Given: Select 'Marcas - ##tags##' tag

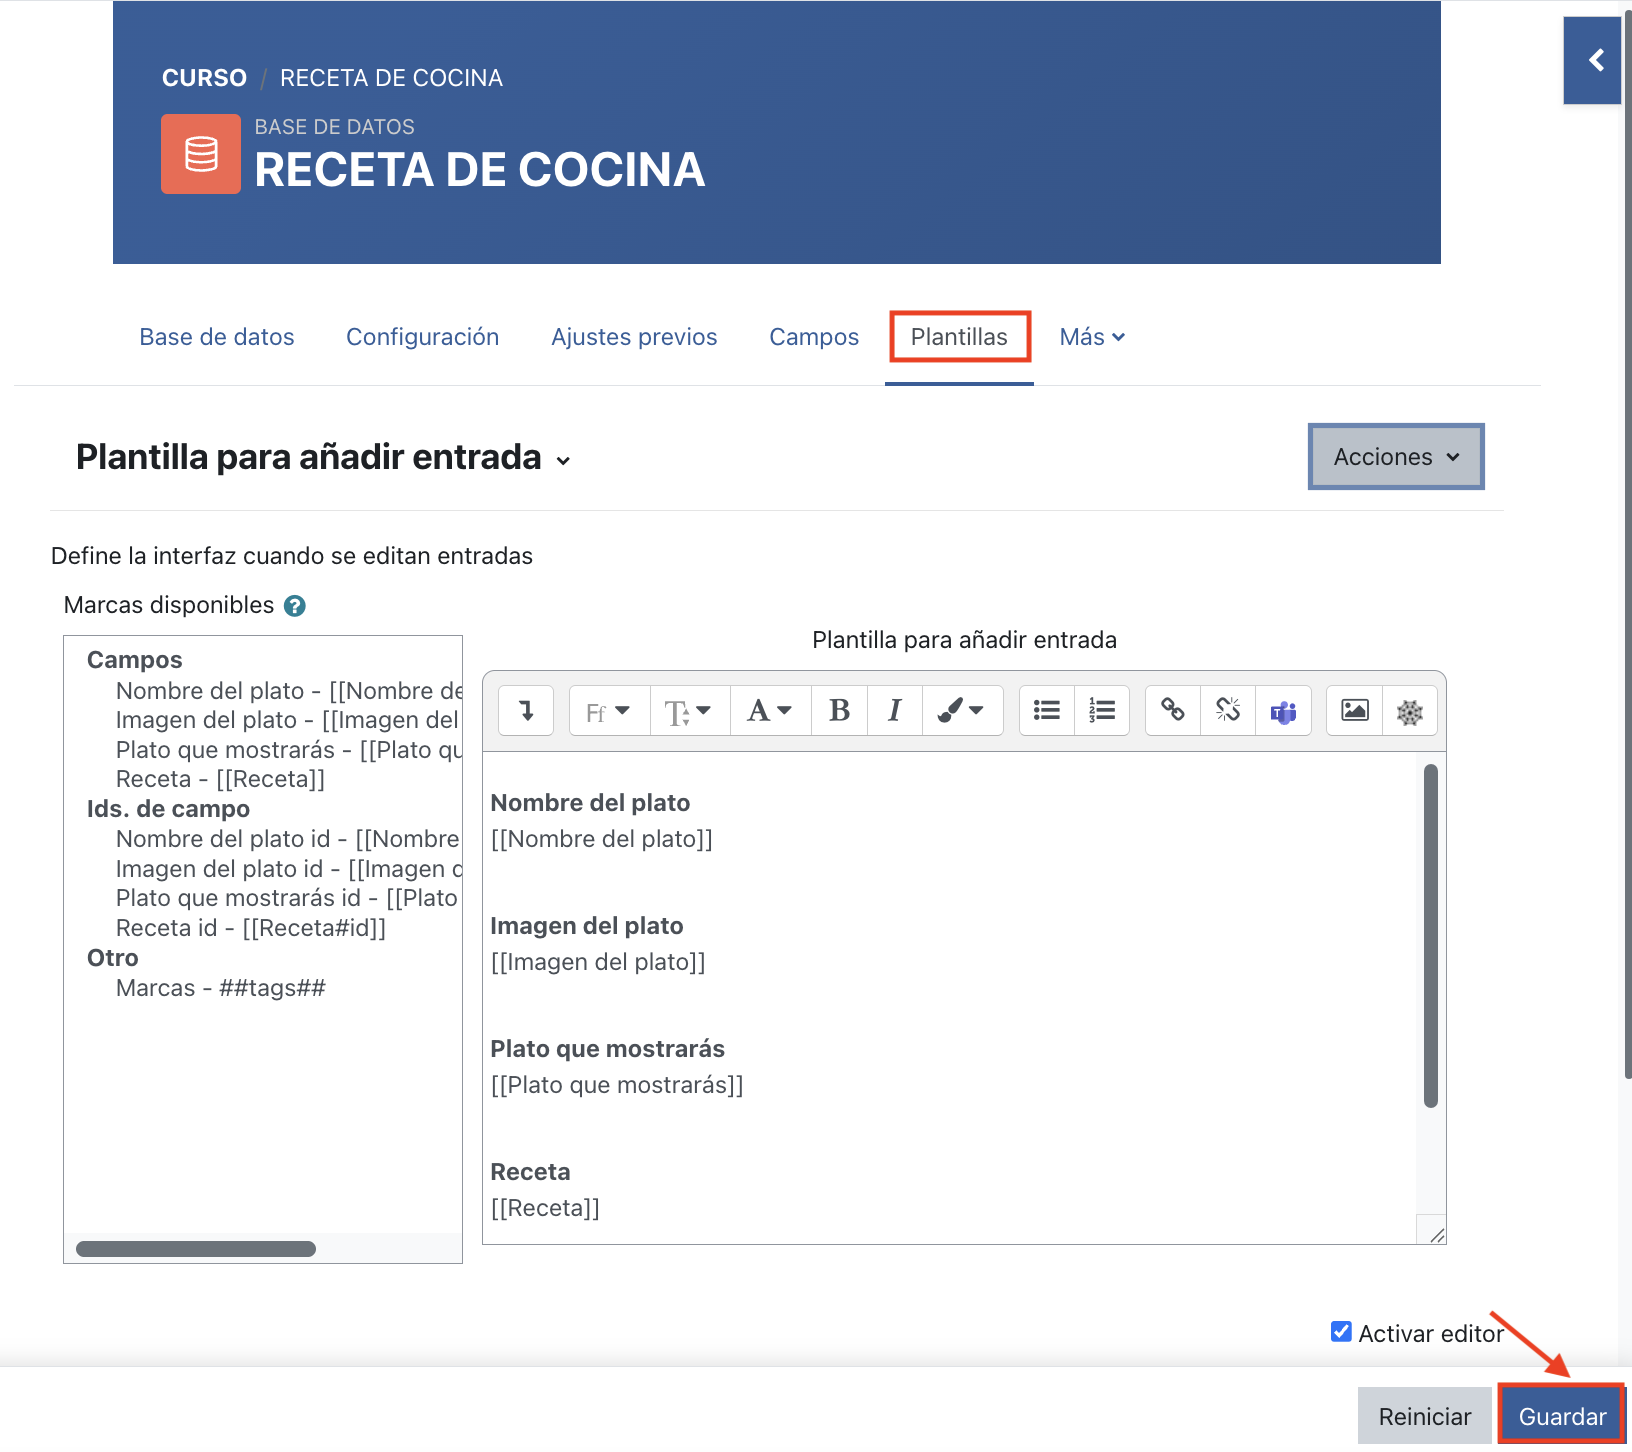Looking at the screenshot, I should pos(221,988).
